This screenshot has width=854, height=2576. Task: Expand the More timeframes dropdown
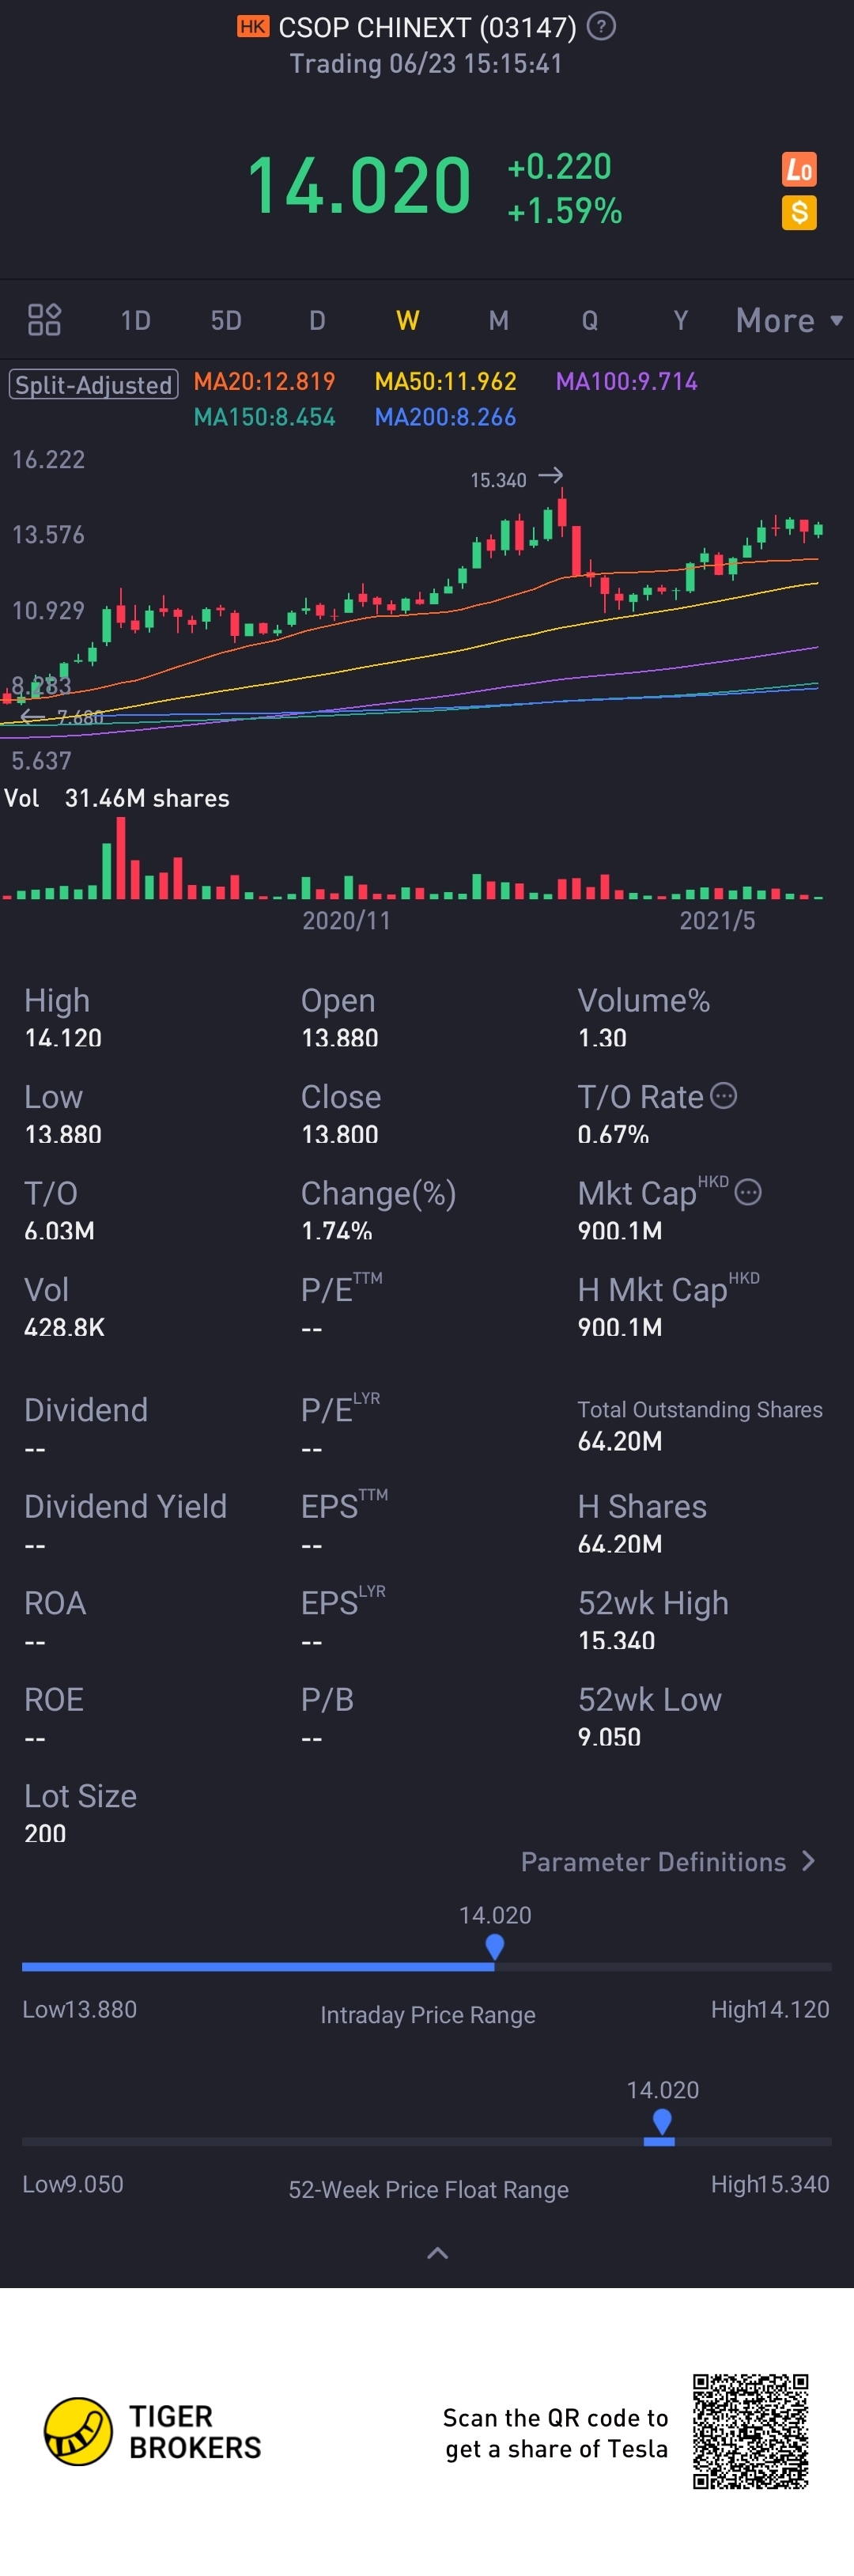coord(789,320)
